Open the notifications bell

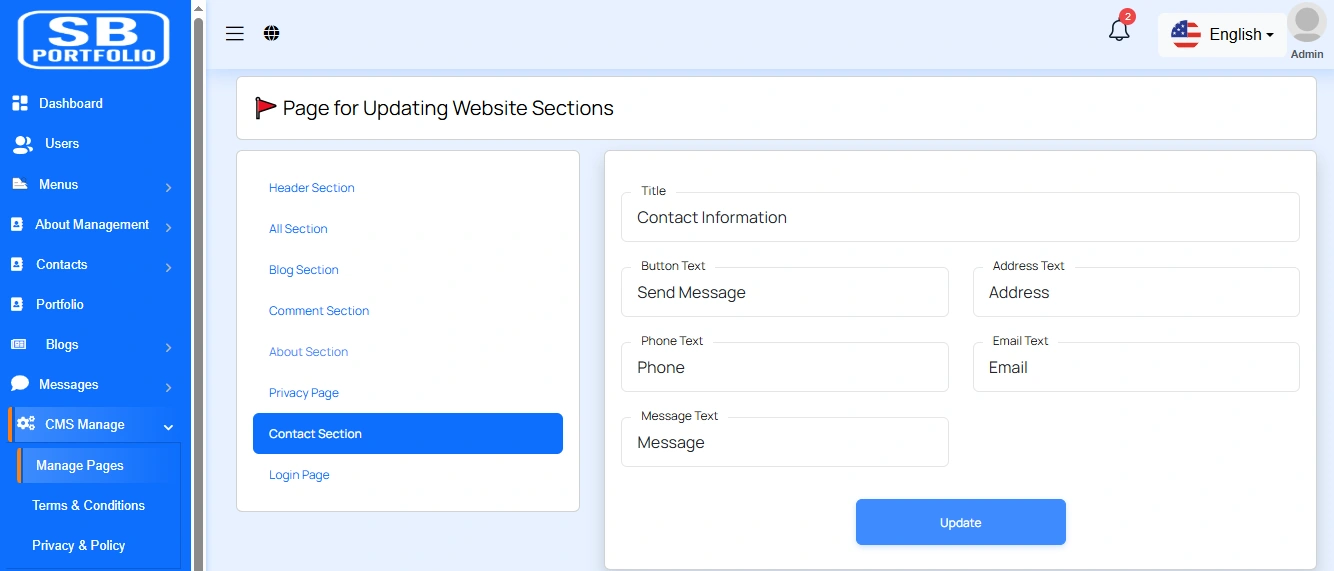(1119, 31)
